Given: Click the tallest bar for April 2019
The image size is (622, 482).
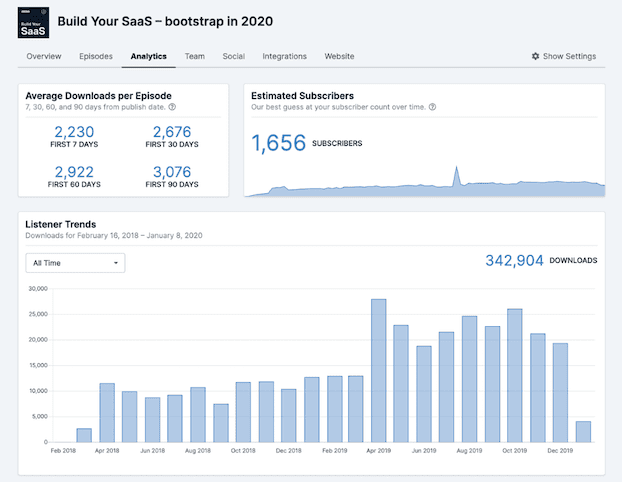Looking at the screenshot, I should coord(379,370).
